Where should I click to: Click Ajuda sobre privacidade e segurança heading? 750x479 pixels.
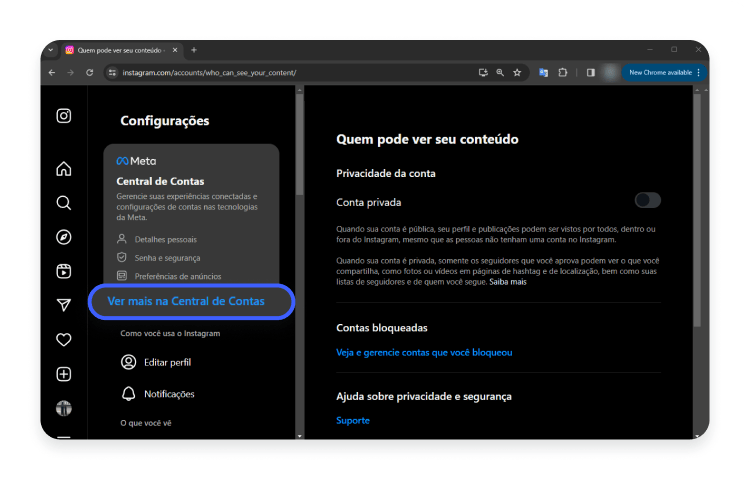pyautogui.click(x=424, y=396)
